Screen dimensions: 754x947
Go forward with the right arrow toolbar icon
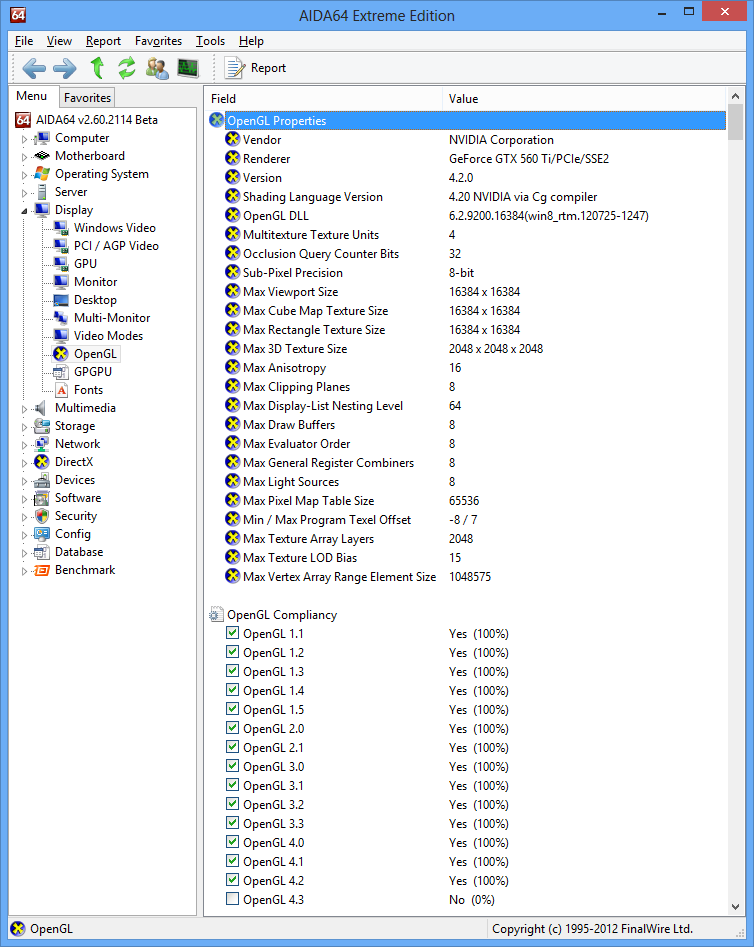(65, 68)
